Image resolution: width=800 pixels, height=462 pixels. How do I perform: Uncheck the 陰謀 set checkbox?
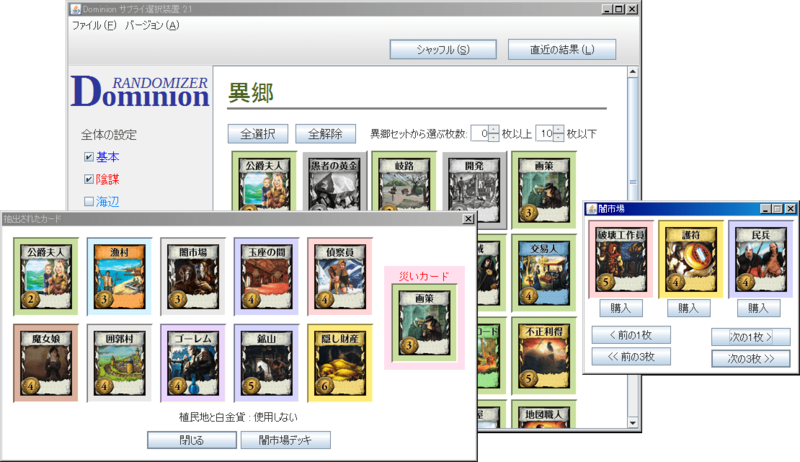pos(89,179)
